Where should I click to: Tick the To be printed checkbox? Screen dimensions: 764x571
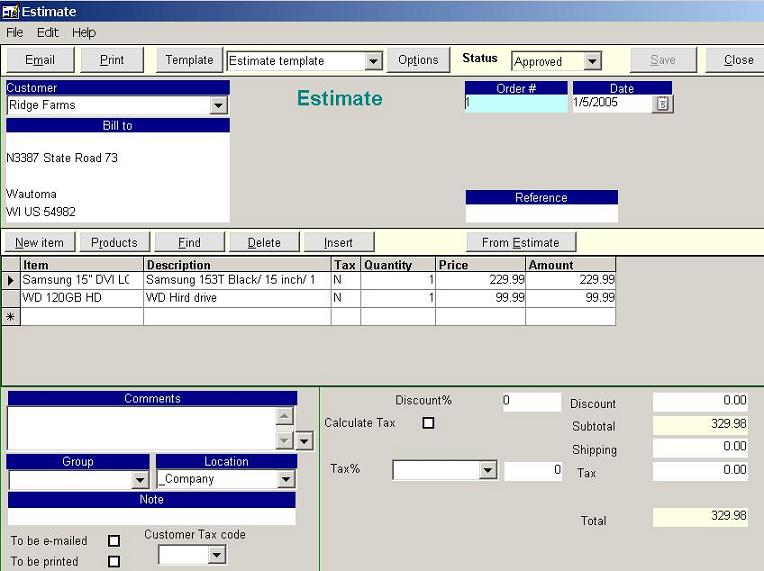(113, 562)
